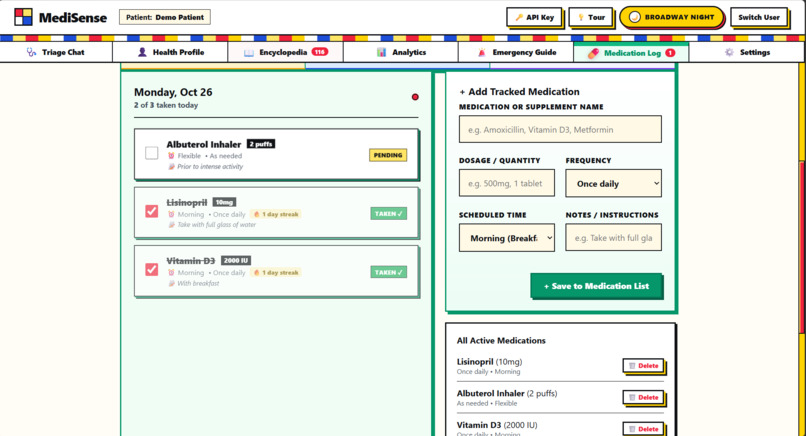Switch to the Triage Chat tab

click(x=56, y=52)
